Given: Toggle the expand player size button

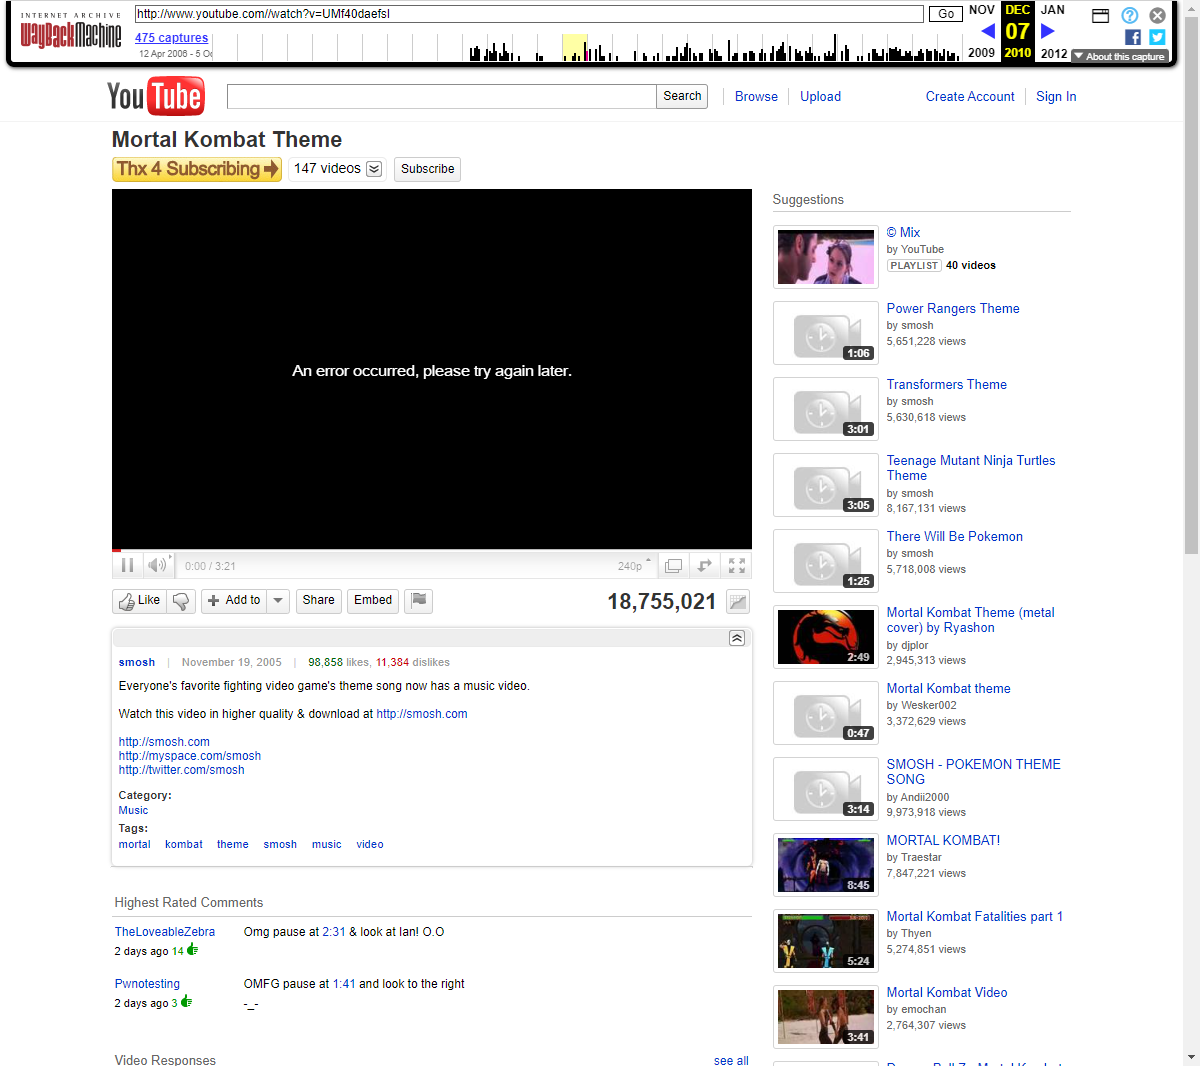Looking at the screenshot, I should pyautogui.click(x=705, y=566).
